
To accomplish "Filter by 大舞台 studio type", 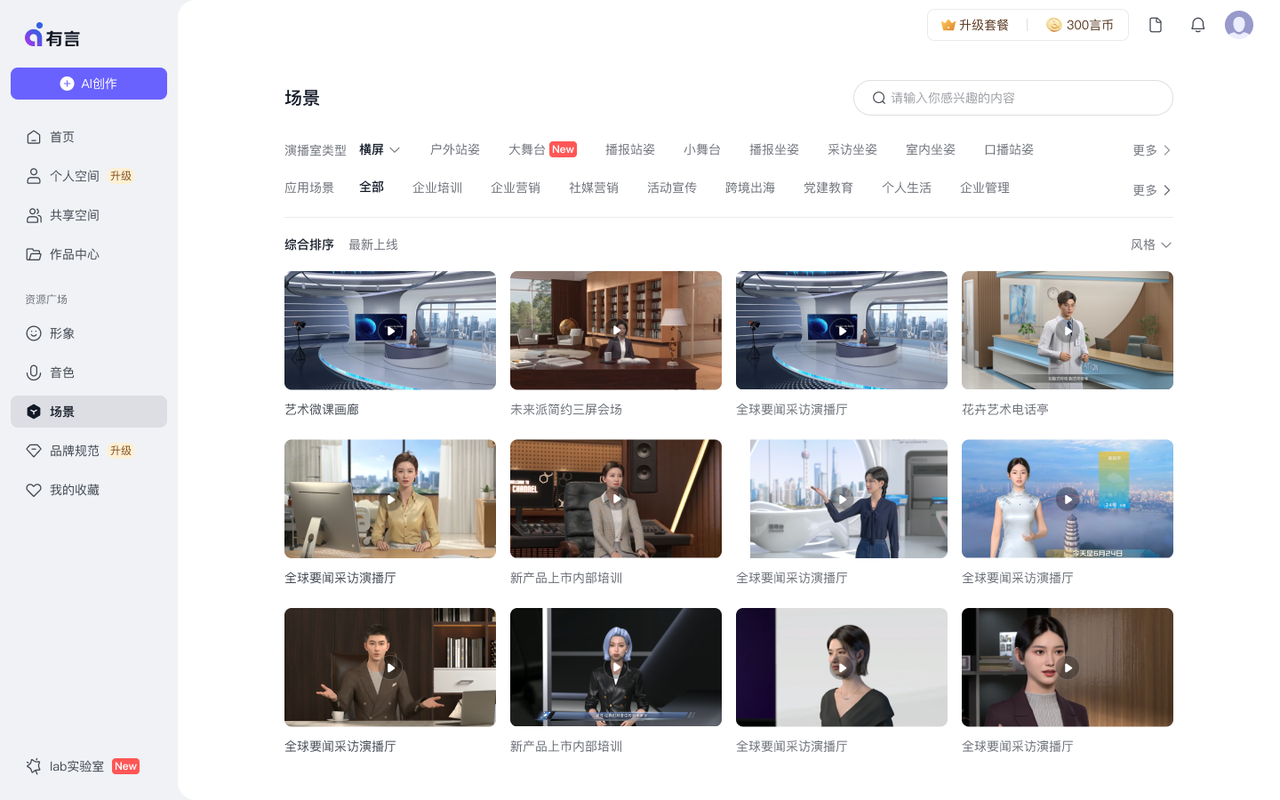I will coord(527,150).
